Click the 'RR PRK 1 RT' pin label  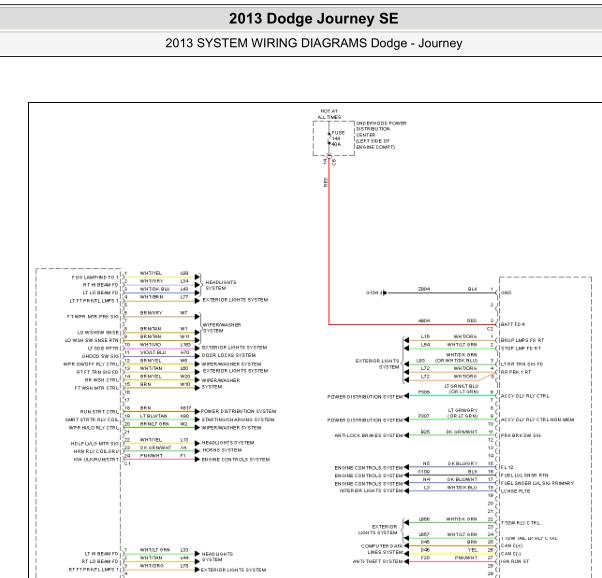click(x=516, y=372)
